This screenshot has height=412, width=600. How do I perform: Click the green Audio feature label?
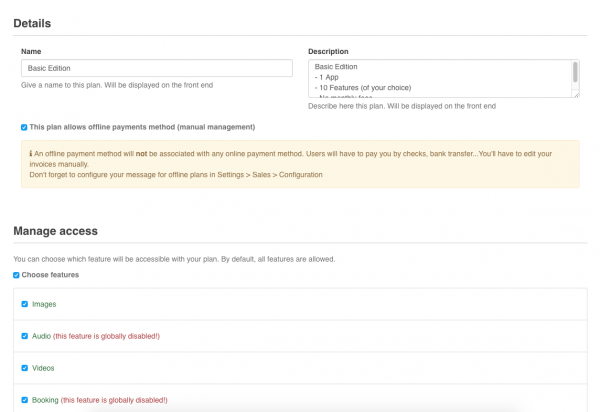(42, 336)
